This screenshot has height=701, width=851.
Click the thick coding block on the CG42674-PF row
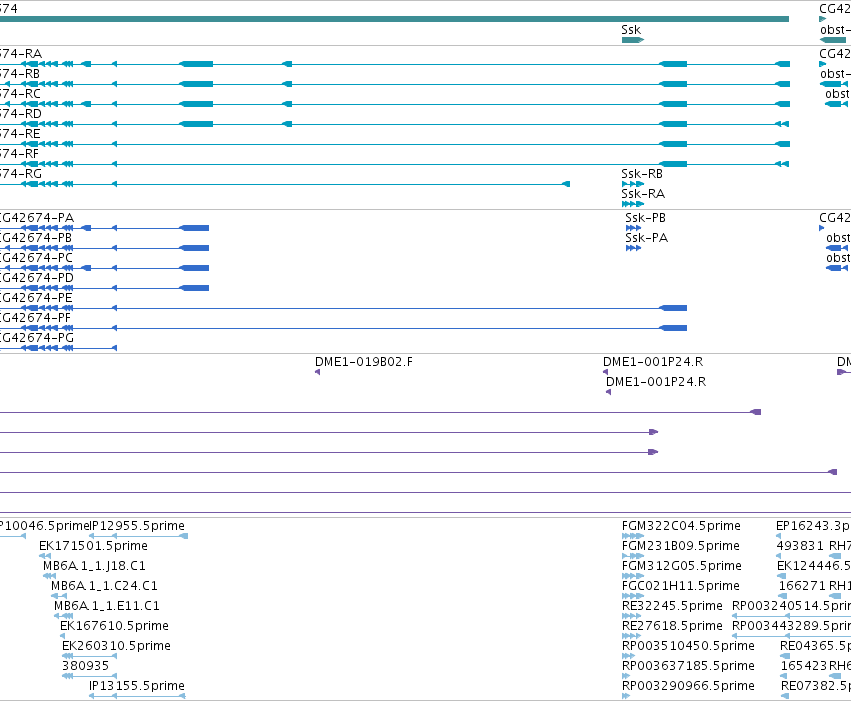coord(673,328)
